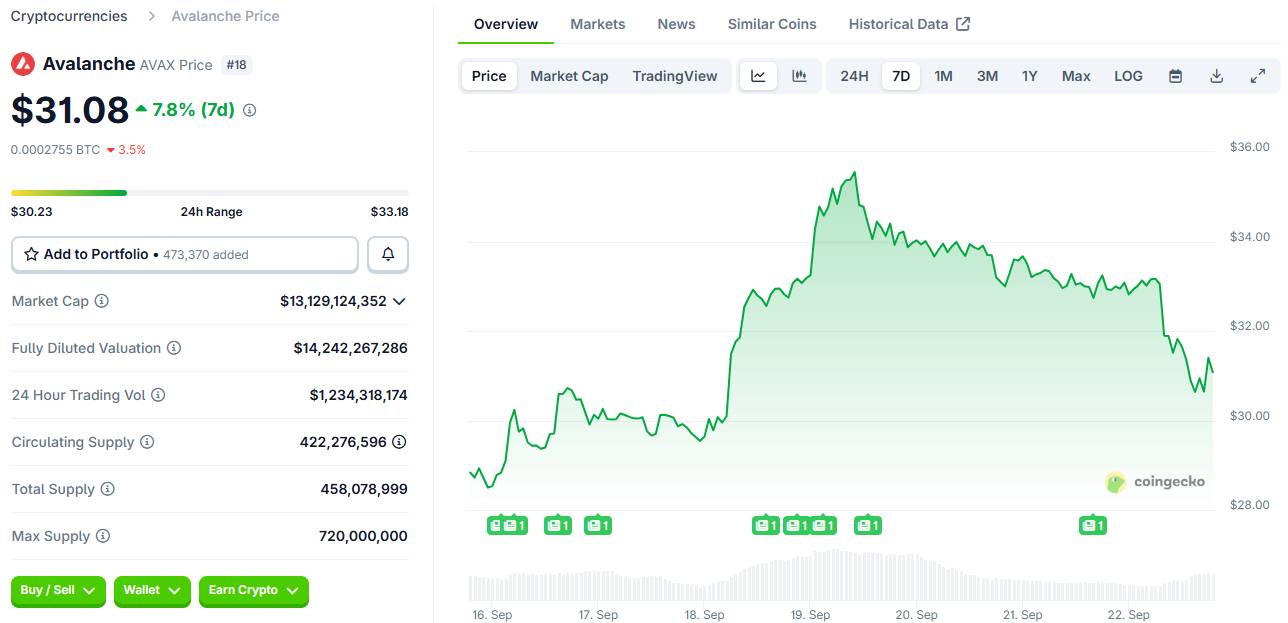
Task: Open the Similar Coins tab
Action: click(x=772, y=24)
